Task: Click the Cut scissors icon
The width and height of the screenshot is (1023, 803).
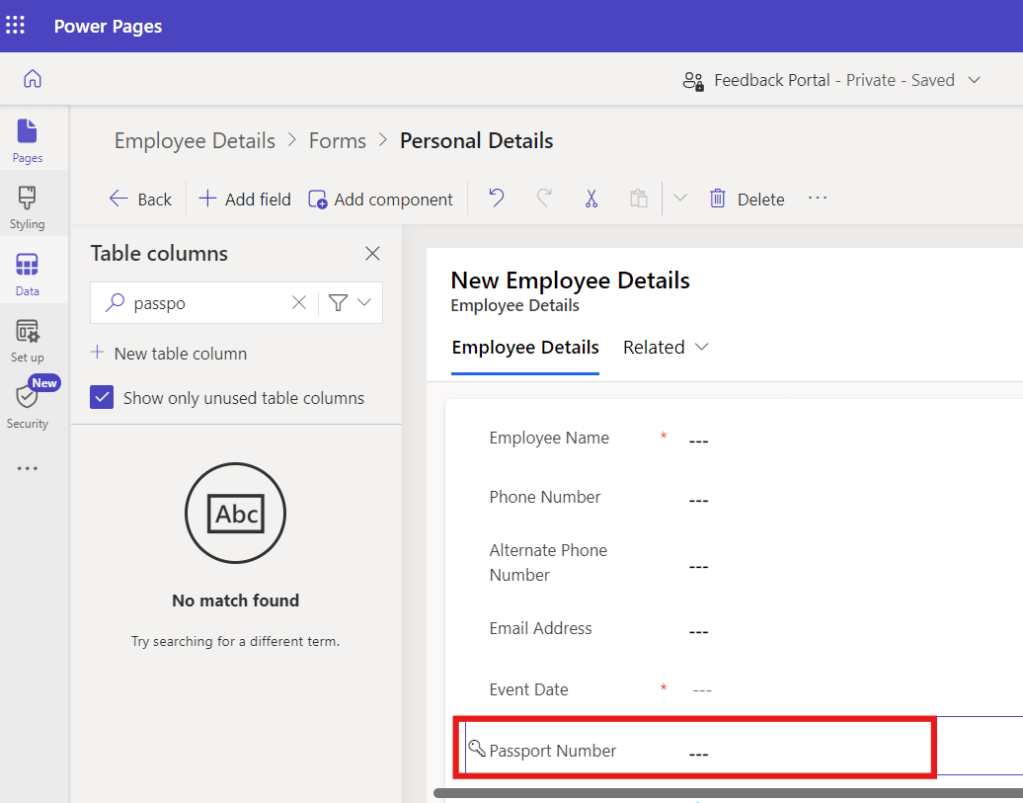Action: click(591, 199)
